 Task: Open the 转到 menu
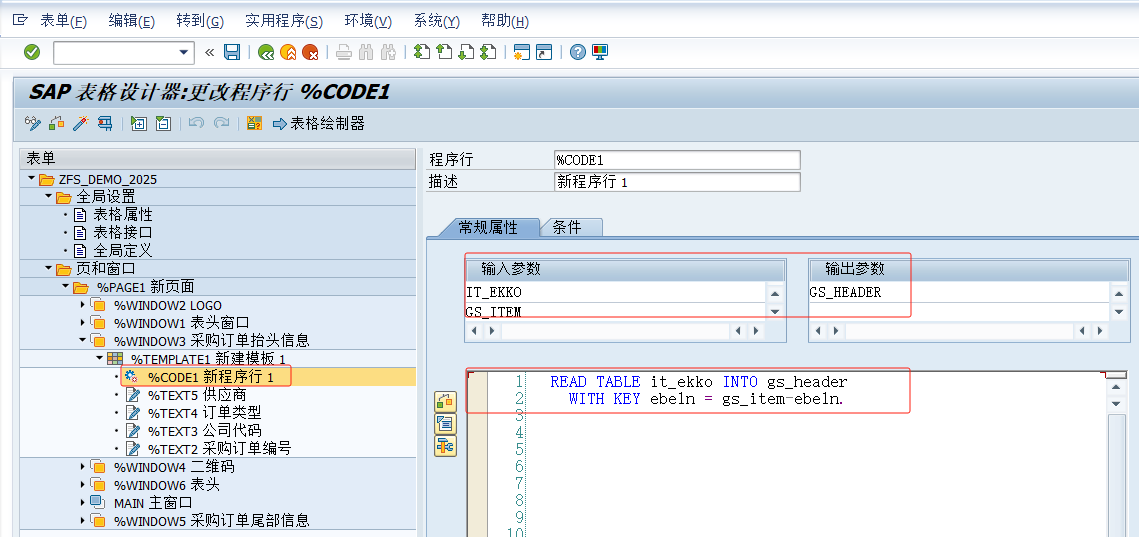click(x=200, y=21)
